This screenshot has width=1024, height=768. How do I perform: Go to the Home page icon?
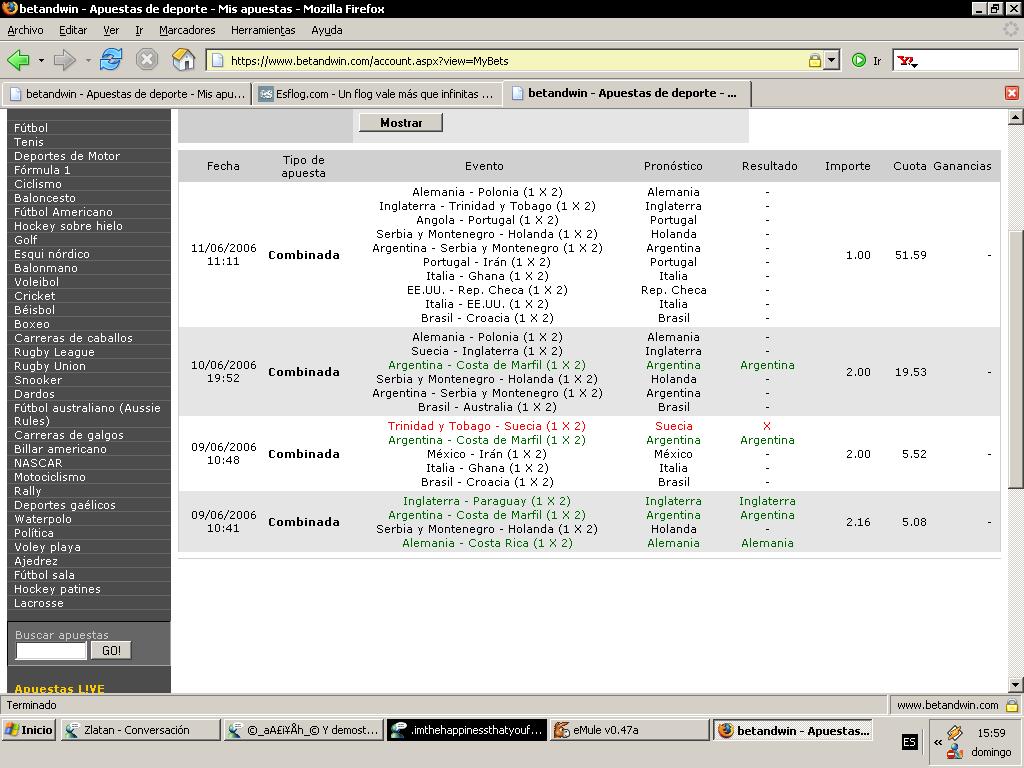click(x=184, y=60)
